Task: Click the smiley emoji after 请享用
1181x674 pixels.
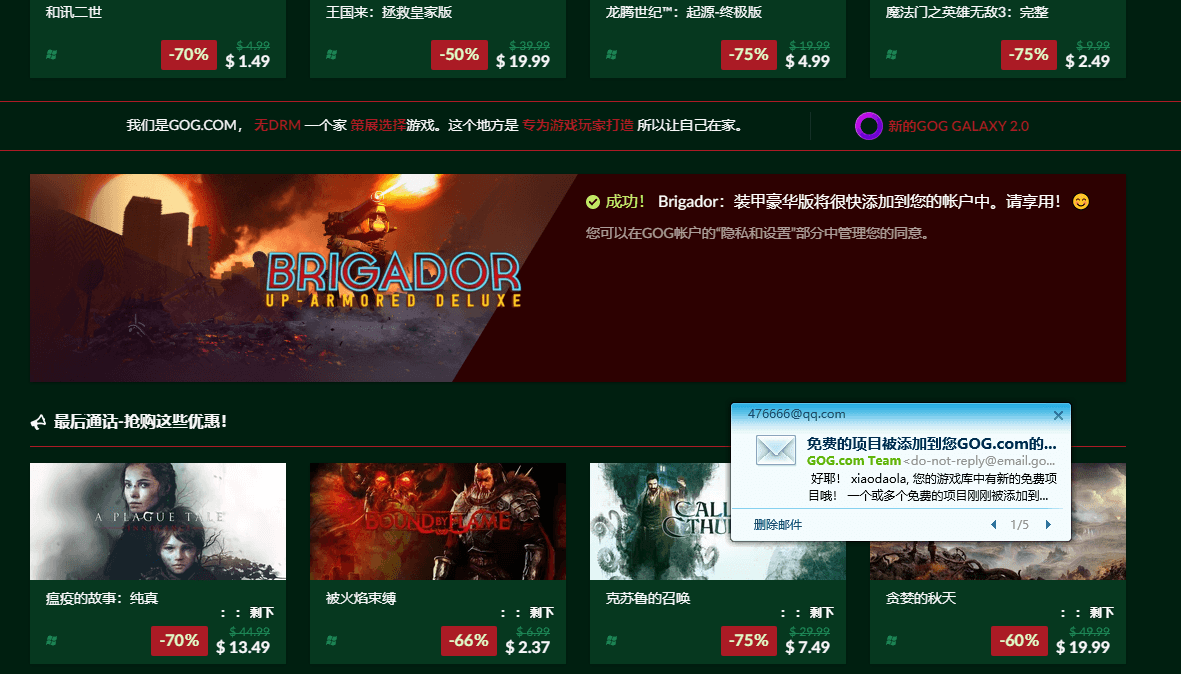Action: (x=1081, y=202)
